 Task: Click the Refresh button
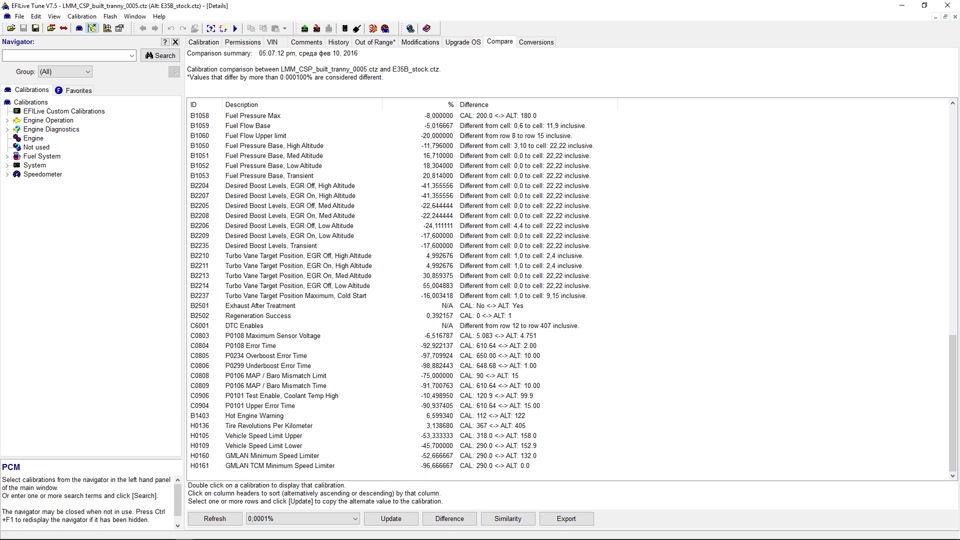tap(215, 519)
